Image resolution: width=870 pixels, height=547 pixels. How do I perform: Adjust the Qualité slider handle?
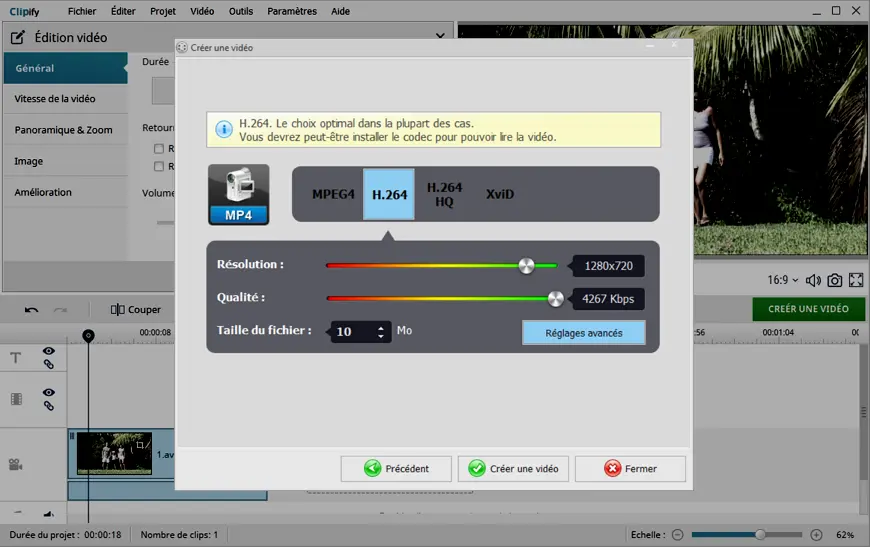pyautogui.click(x=555, y=298)
